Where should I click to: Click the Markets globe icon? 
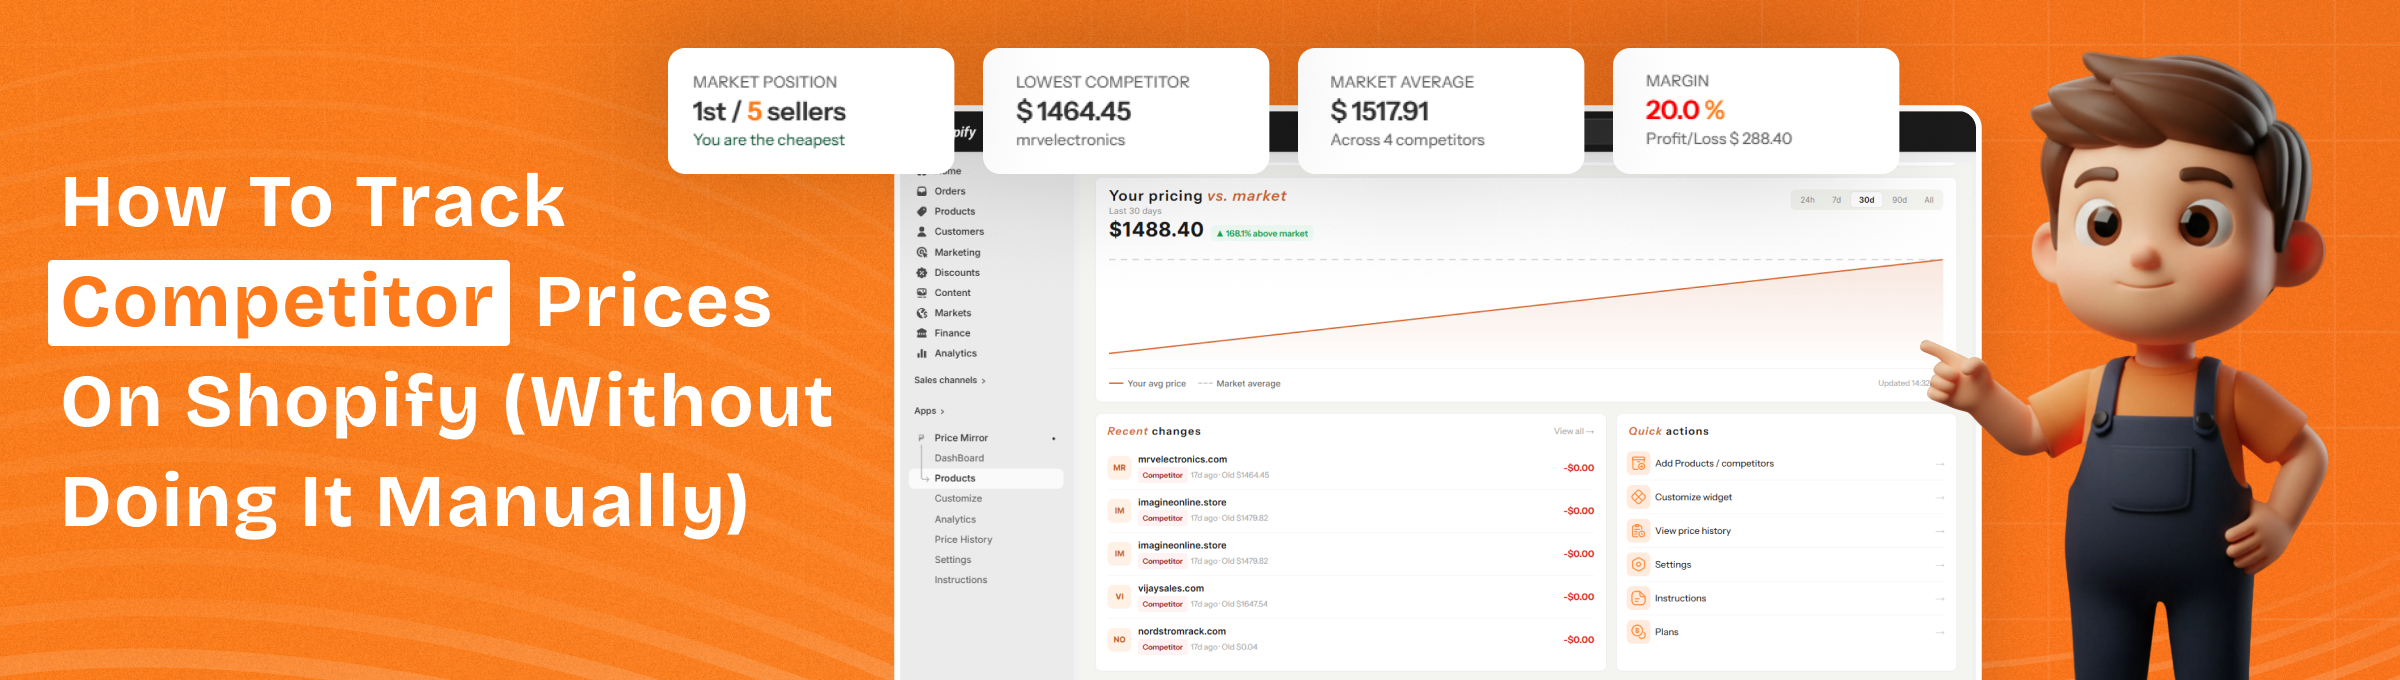pos(922,313)
